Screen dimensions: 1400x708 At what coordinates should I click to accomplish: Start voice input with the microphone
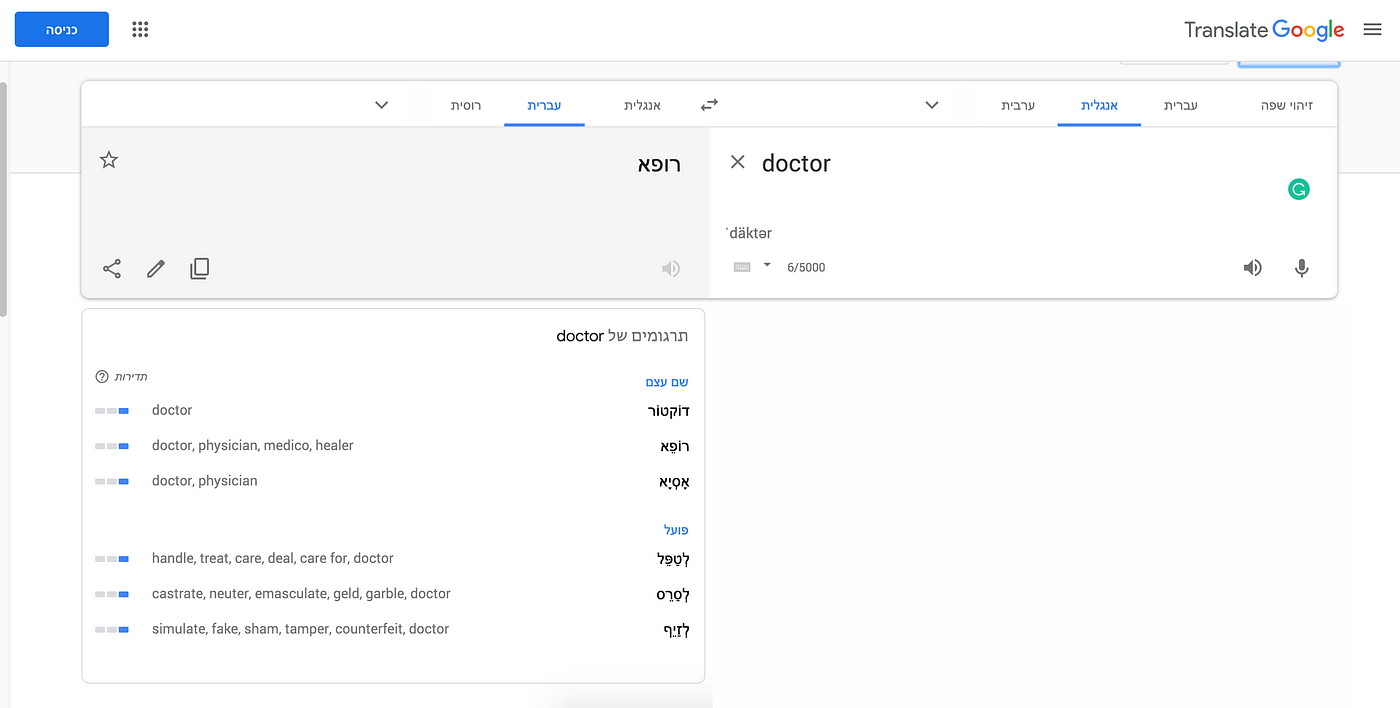pyautogui.click(x=1301, y=268)
